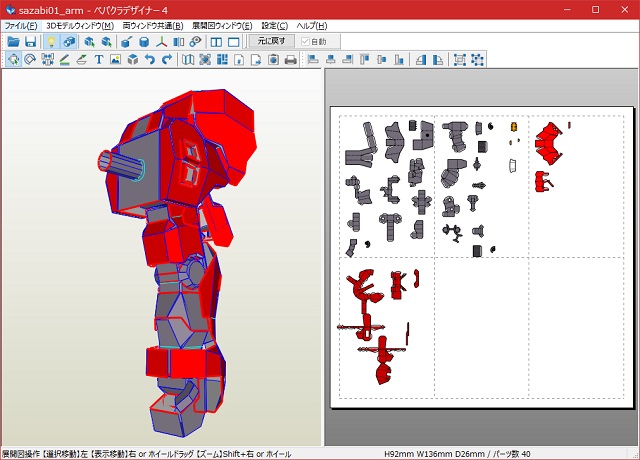
Task: Click the app icon in title bar
Action: (10, 9)
